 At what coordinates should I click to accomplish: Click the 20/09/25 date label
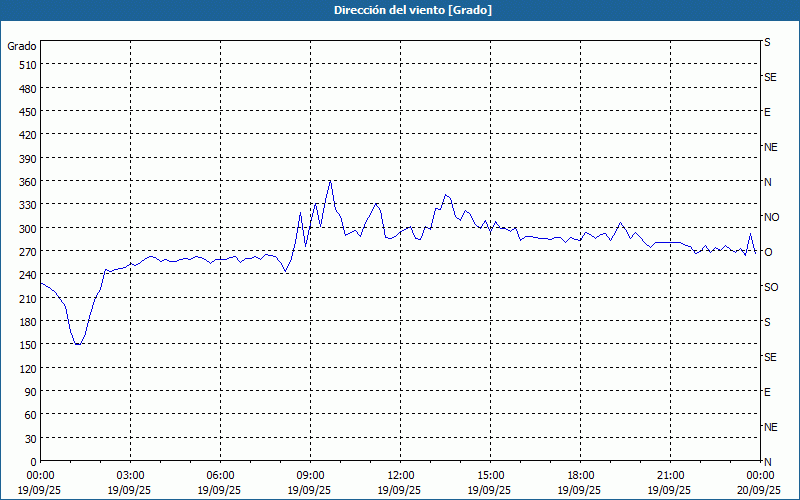pyautogui.click(x=758, y=490)
